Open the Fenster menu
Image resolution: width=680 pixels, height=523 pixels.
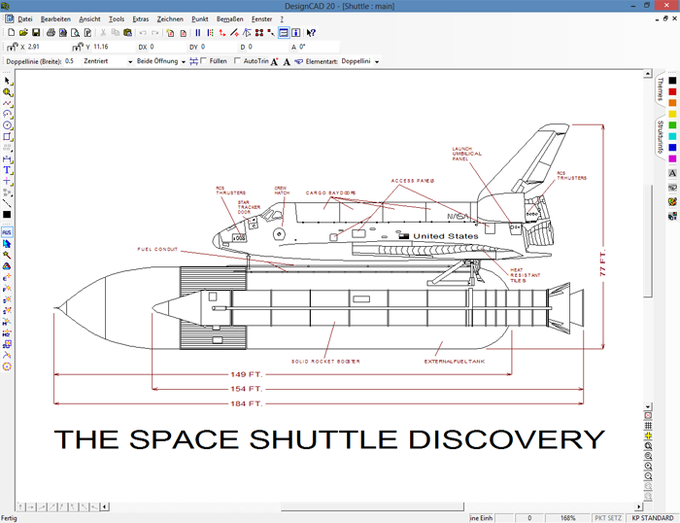[x=262, y=19]
